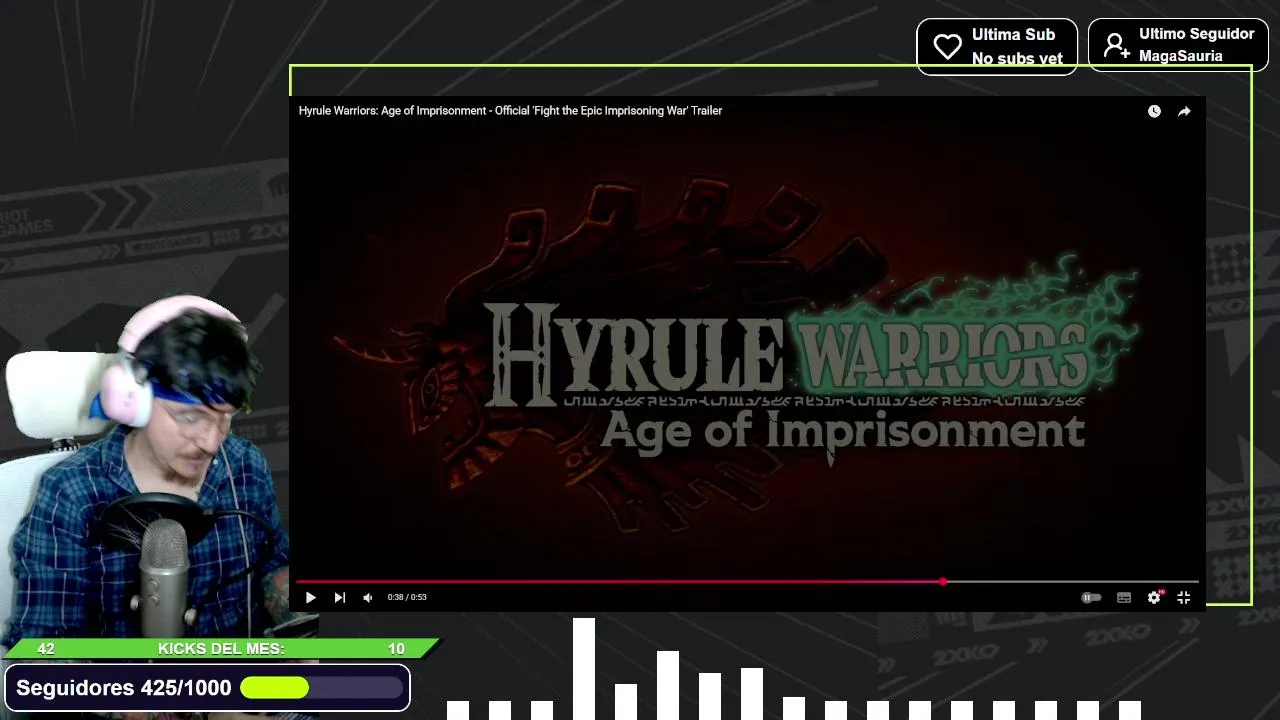This screenshot has height=720, width=1280.
Task: Exit full screen mode
Action: pyautogui.click(x=1183, y=597)
